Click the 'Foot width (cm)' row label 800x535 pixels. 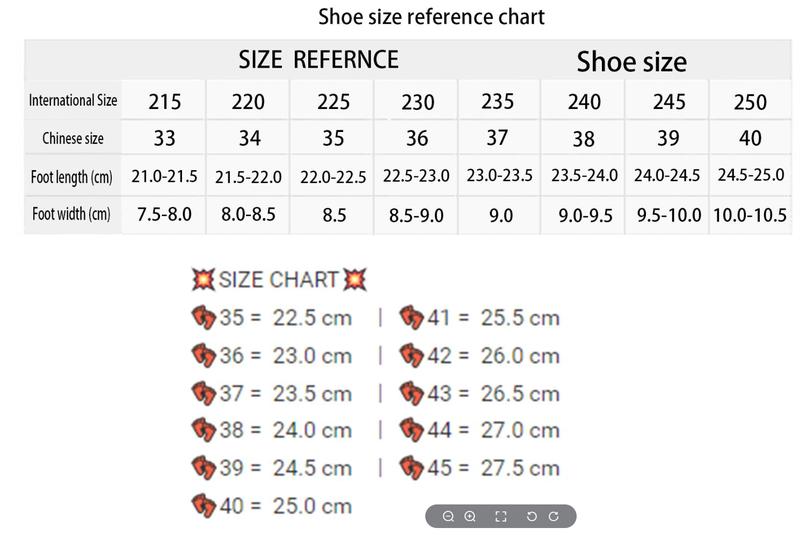71,214
